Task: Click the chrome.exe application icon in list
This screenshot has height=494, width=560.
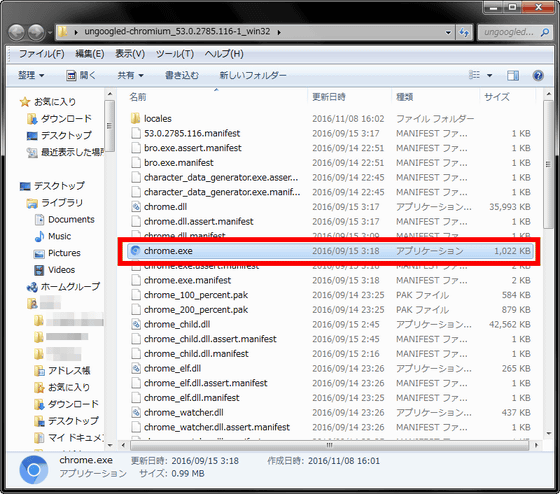Action: pyautogui.click(x=135, y=251)
